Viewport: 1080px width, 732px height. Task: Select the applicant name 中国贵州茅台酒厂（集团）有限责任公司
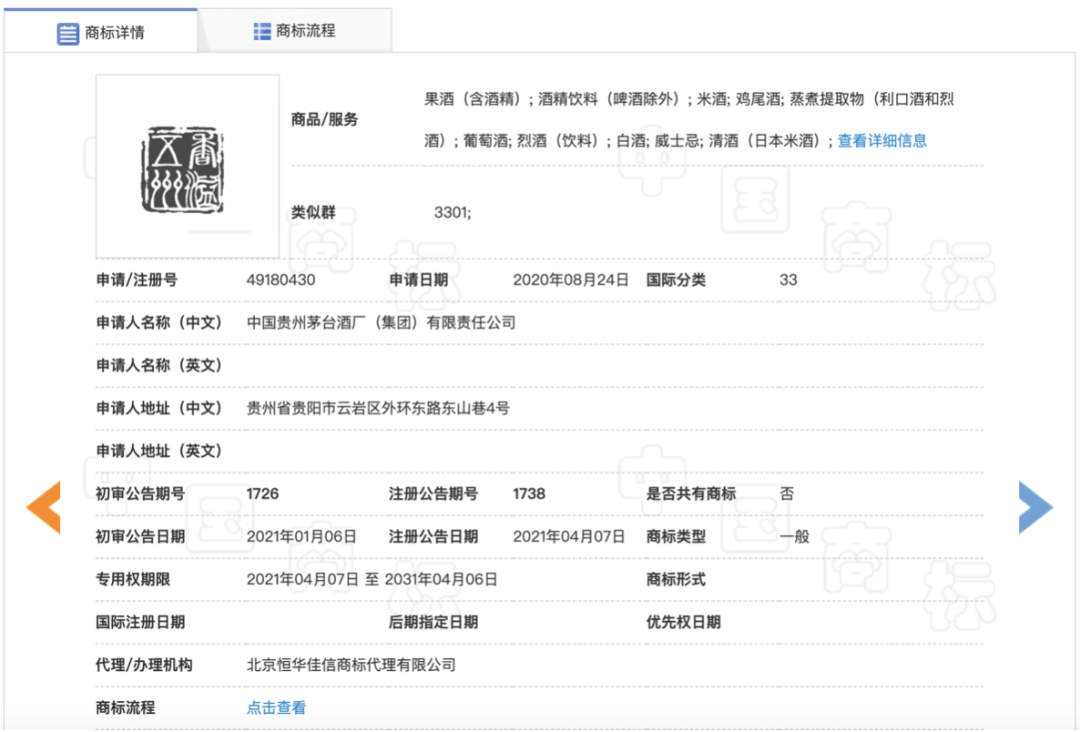pyautogui.click(x=380, y=323)
